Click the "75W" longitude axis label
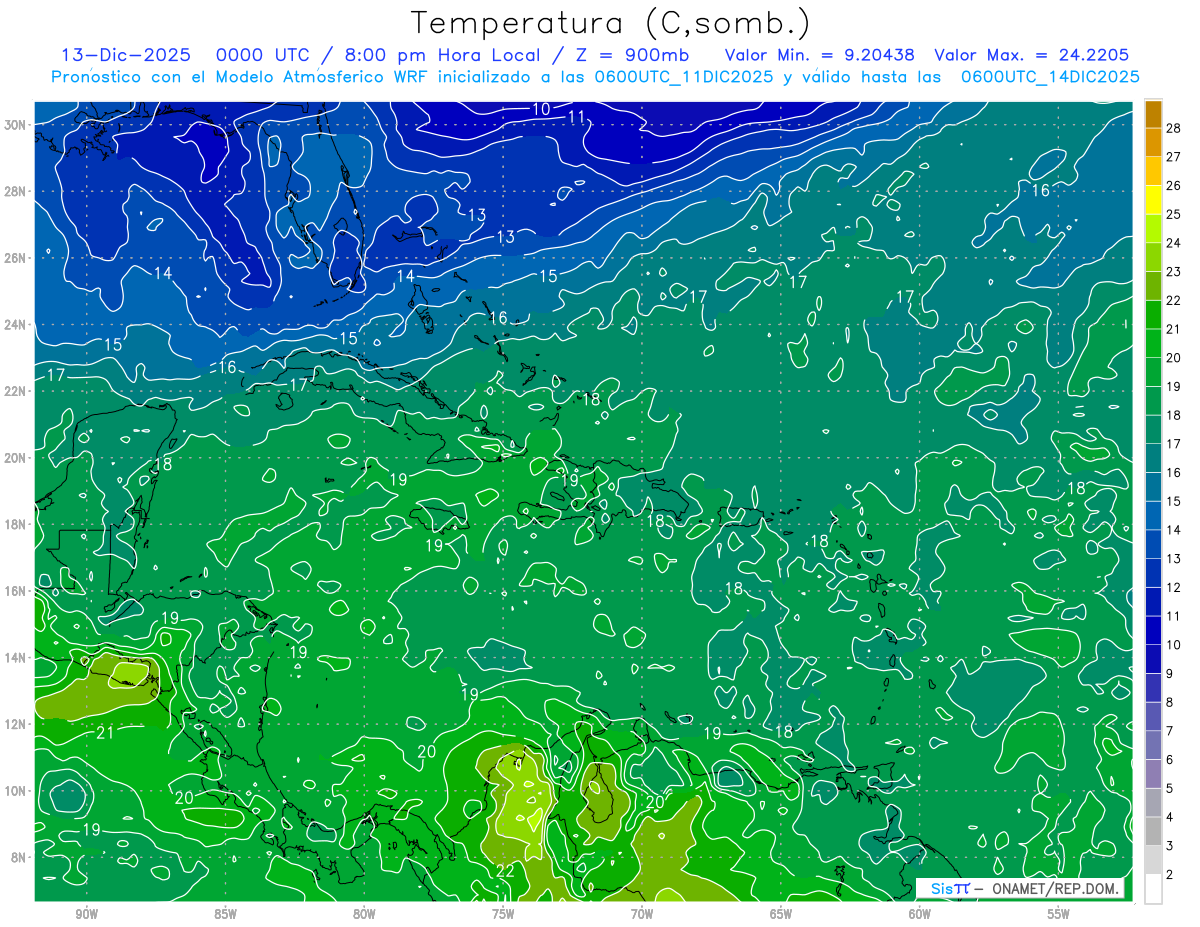This screenshot has width=1200, height=927. click(x=503, y=914)
